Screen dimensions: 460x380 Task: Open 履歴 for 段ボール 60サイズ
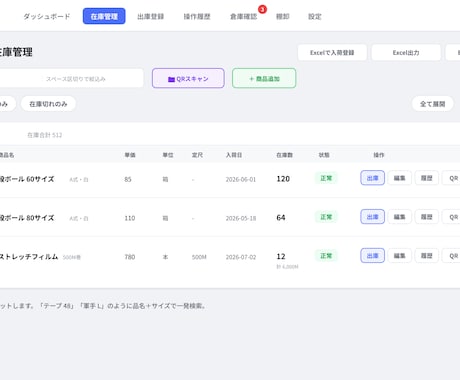pyautogui.click(x=427, y=178)
